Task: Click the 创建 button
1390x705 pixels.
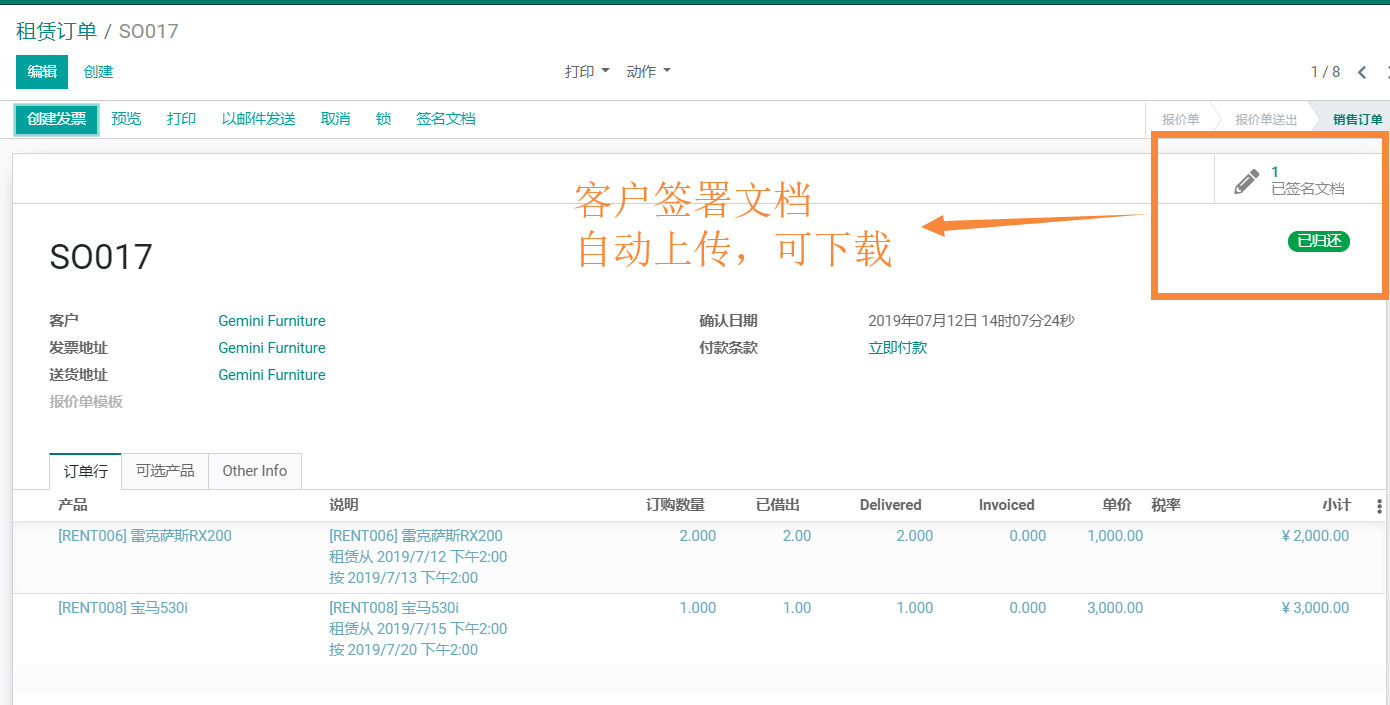Action: pos(98,72)
